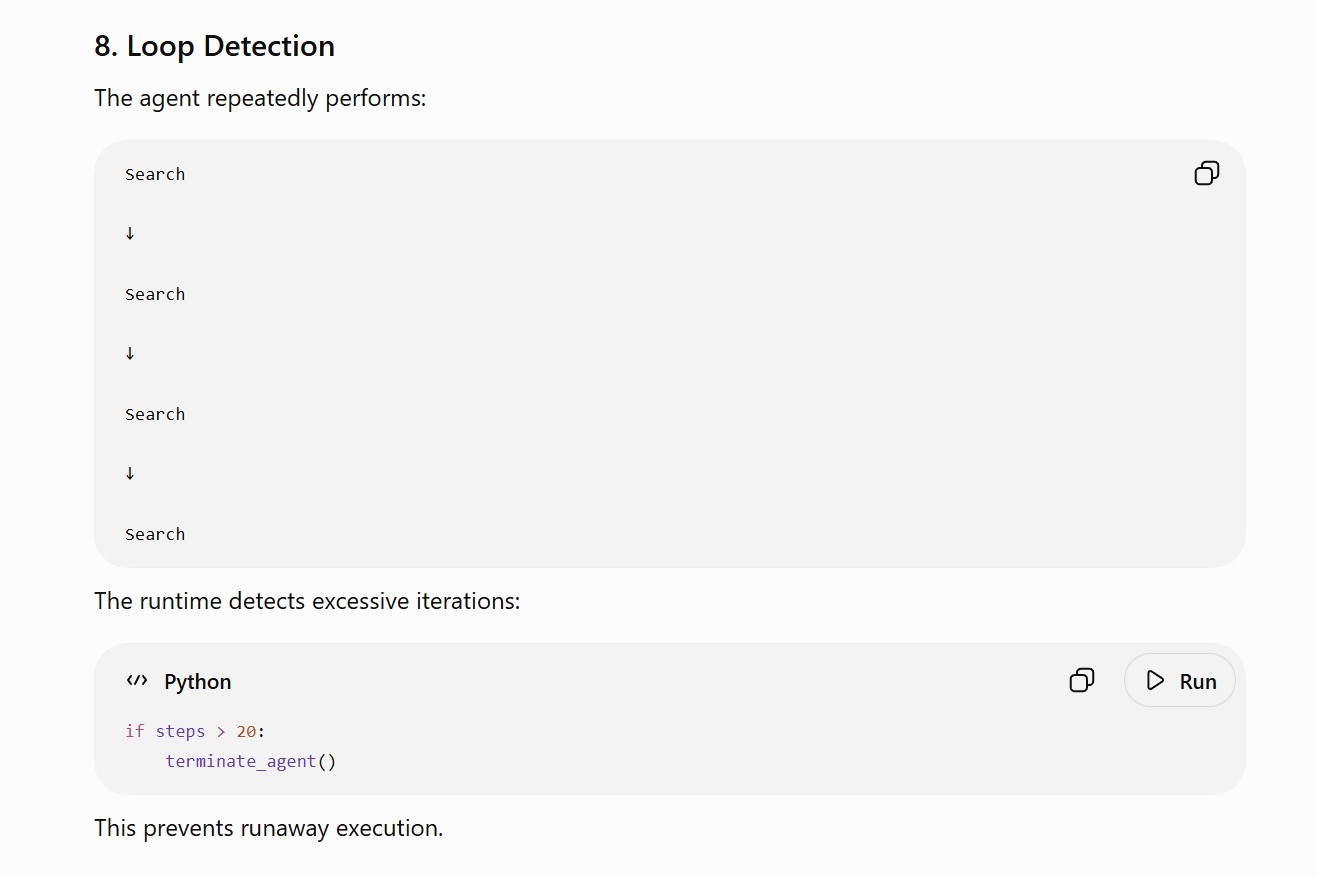Click the number 20 in the condition
This screenshot has height=876, width=1317.
(246, 731)
